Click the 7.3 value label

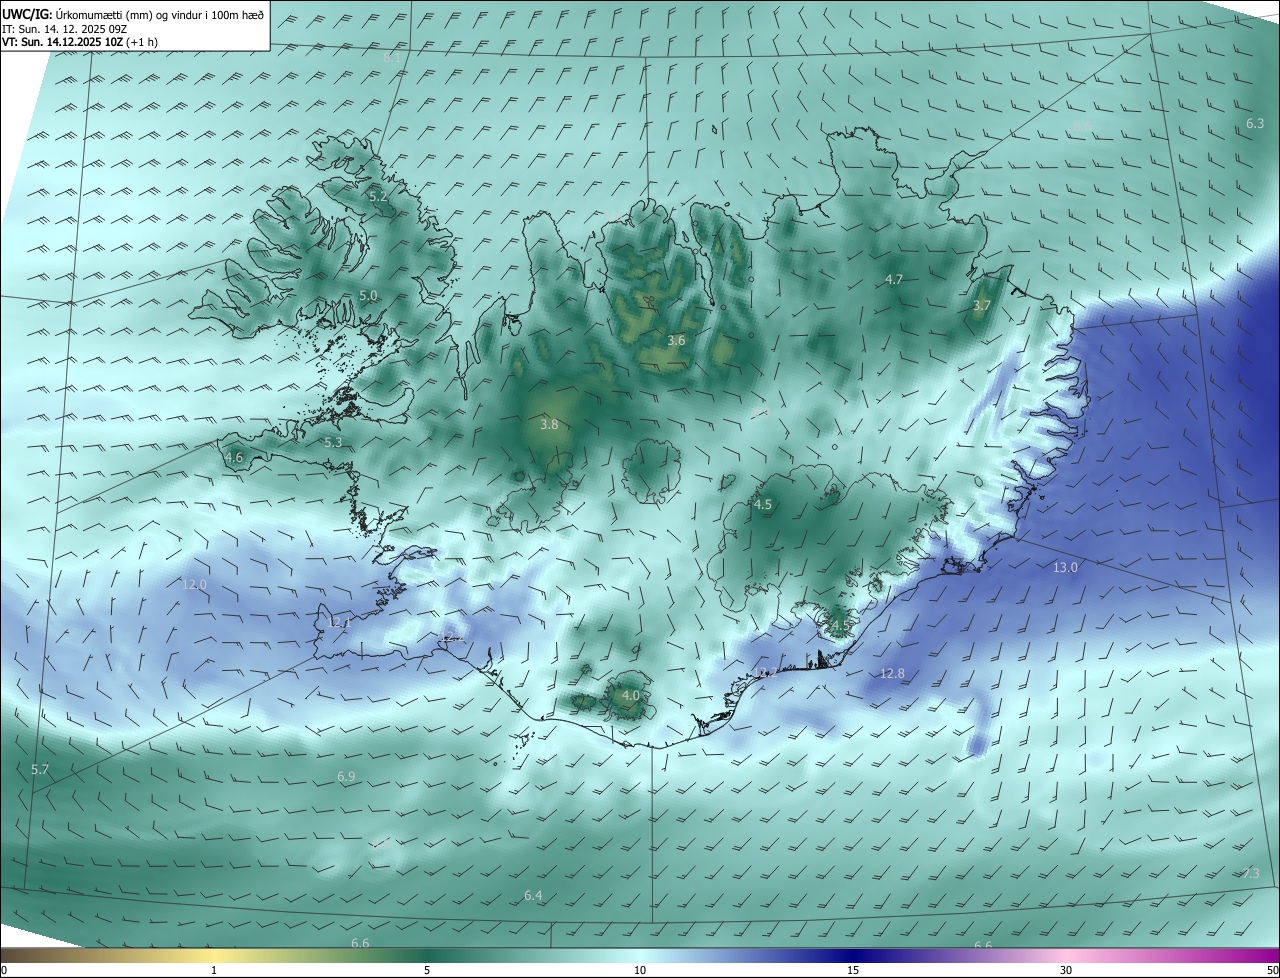click(x=1251, y=874)
